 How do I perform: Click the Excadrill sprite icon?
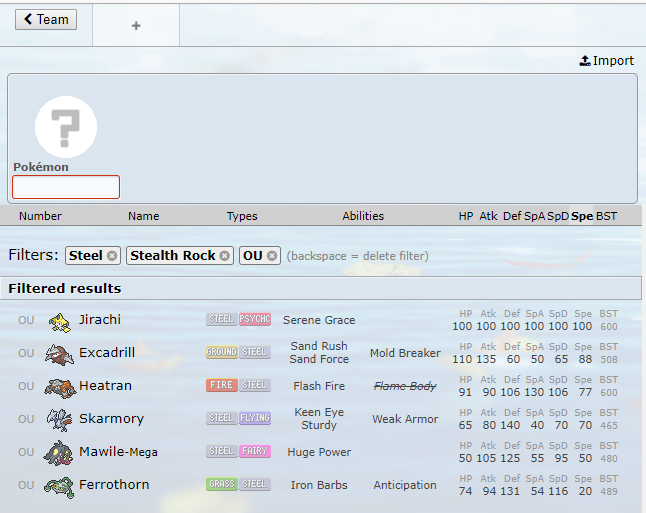(59, 354)
